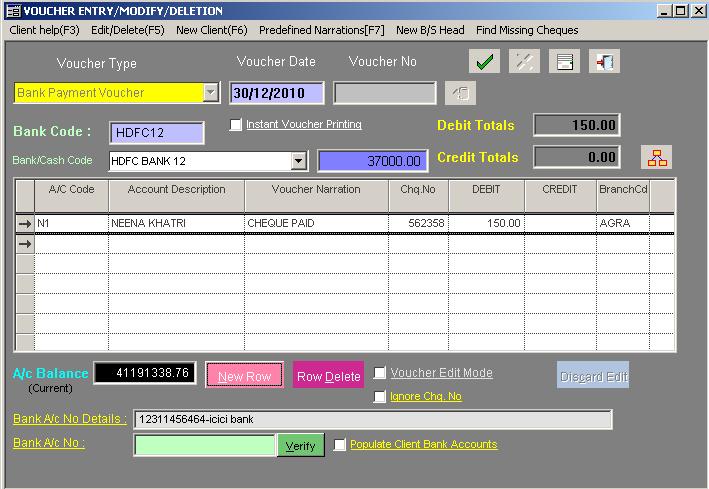
Task: Click the voucher list icon
Action: (x=565, y=62)
